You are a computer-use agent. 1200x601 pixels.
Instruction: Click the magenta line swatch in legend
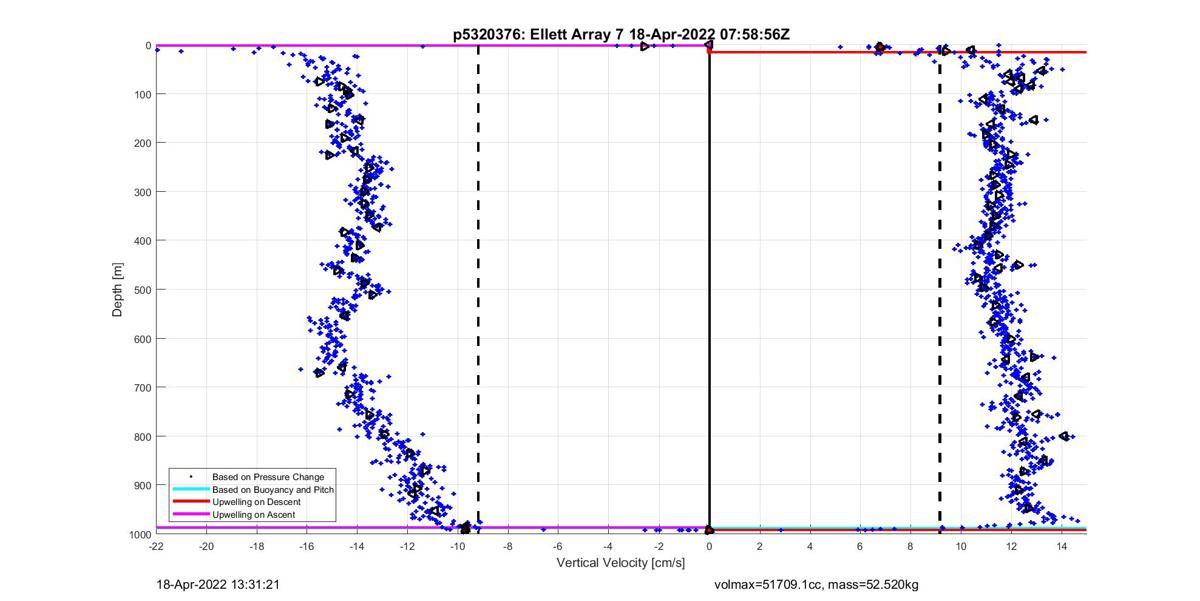tap(190, 515)
